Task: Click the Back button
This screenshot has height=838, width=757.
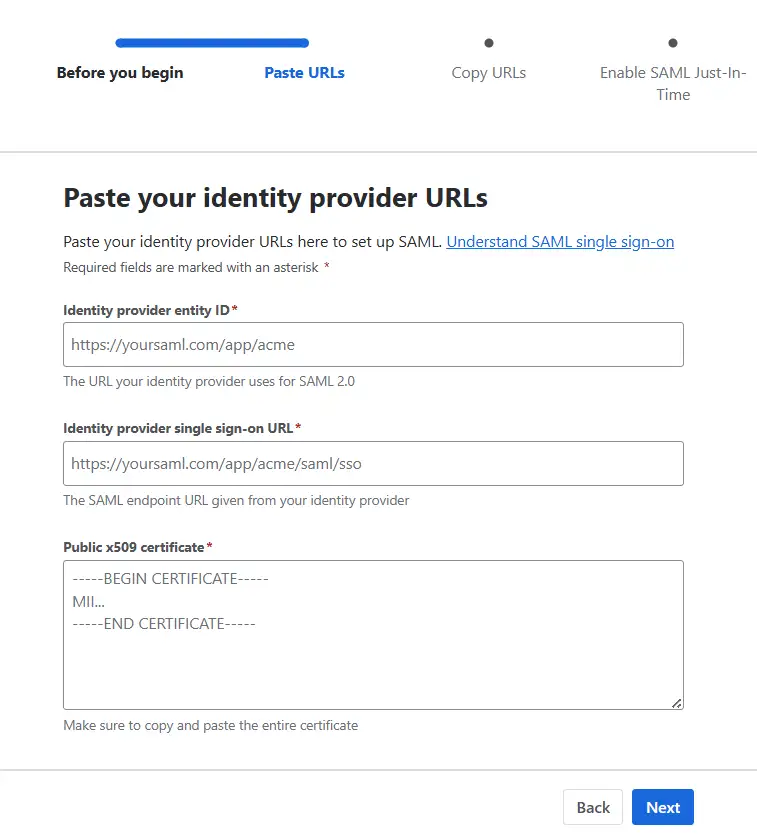Action: click(593, 807)
